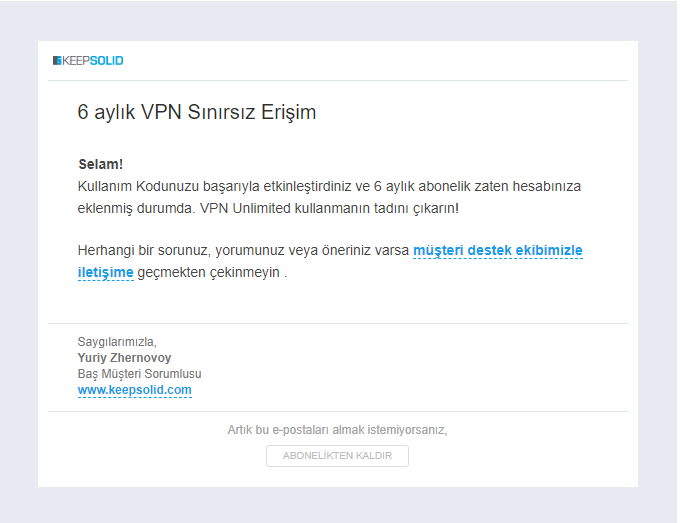Click the ABONELİKTEN KALDIR button
This screenshot has width=680, height=523.
(x=337, y=456)
